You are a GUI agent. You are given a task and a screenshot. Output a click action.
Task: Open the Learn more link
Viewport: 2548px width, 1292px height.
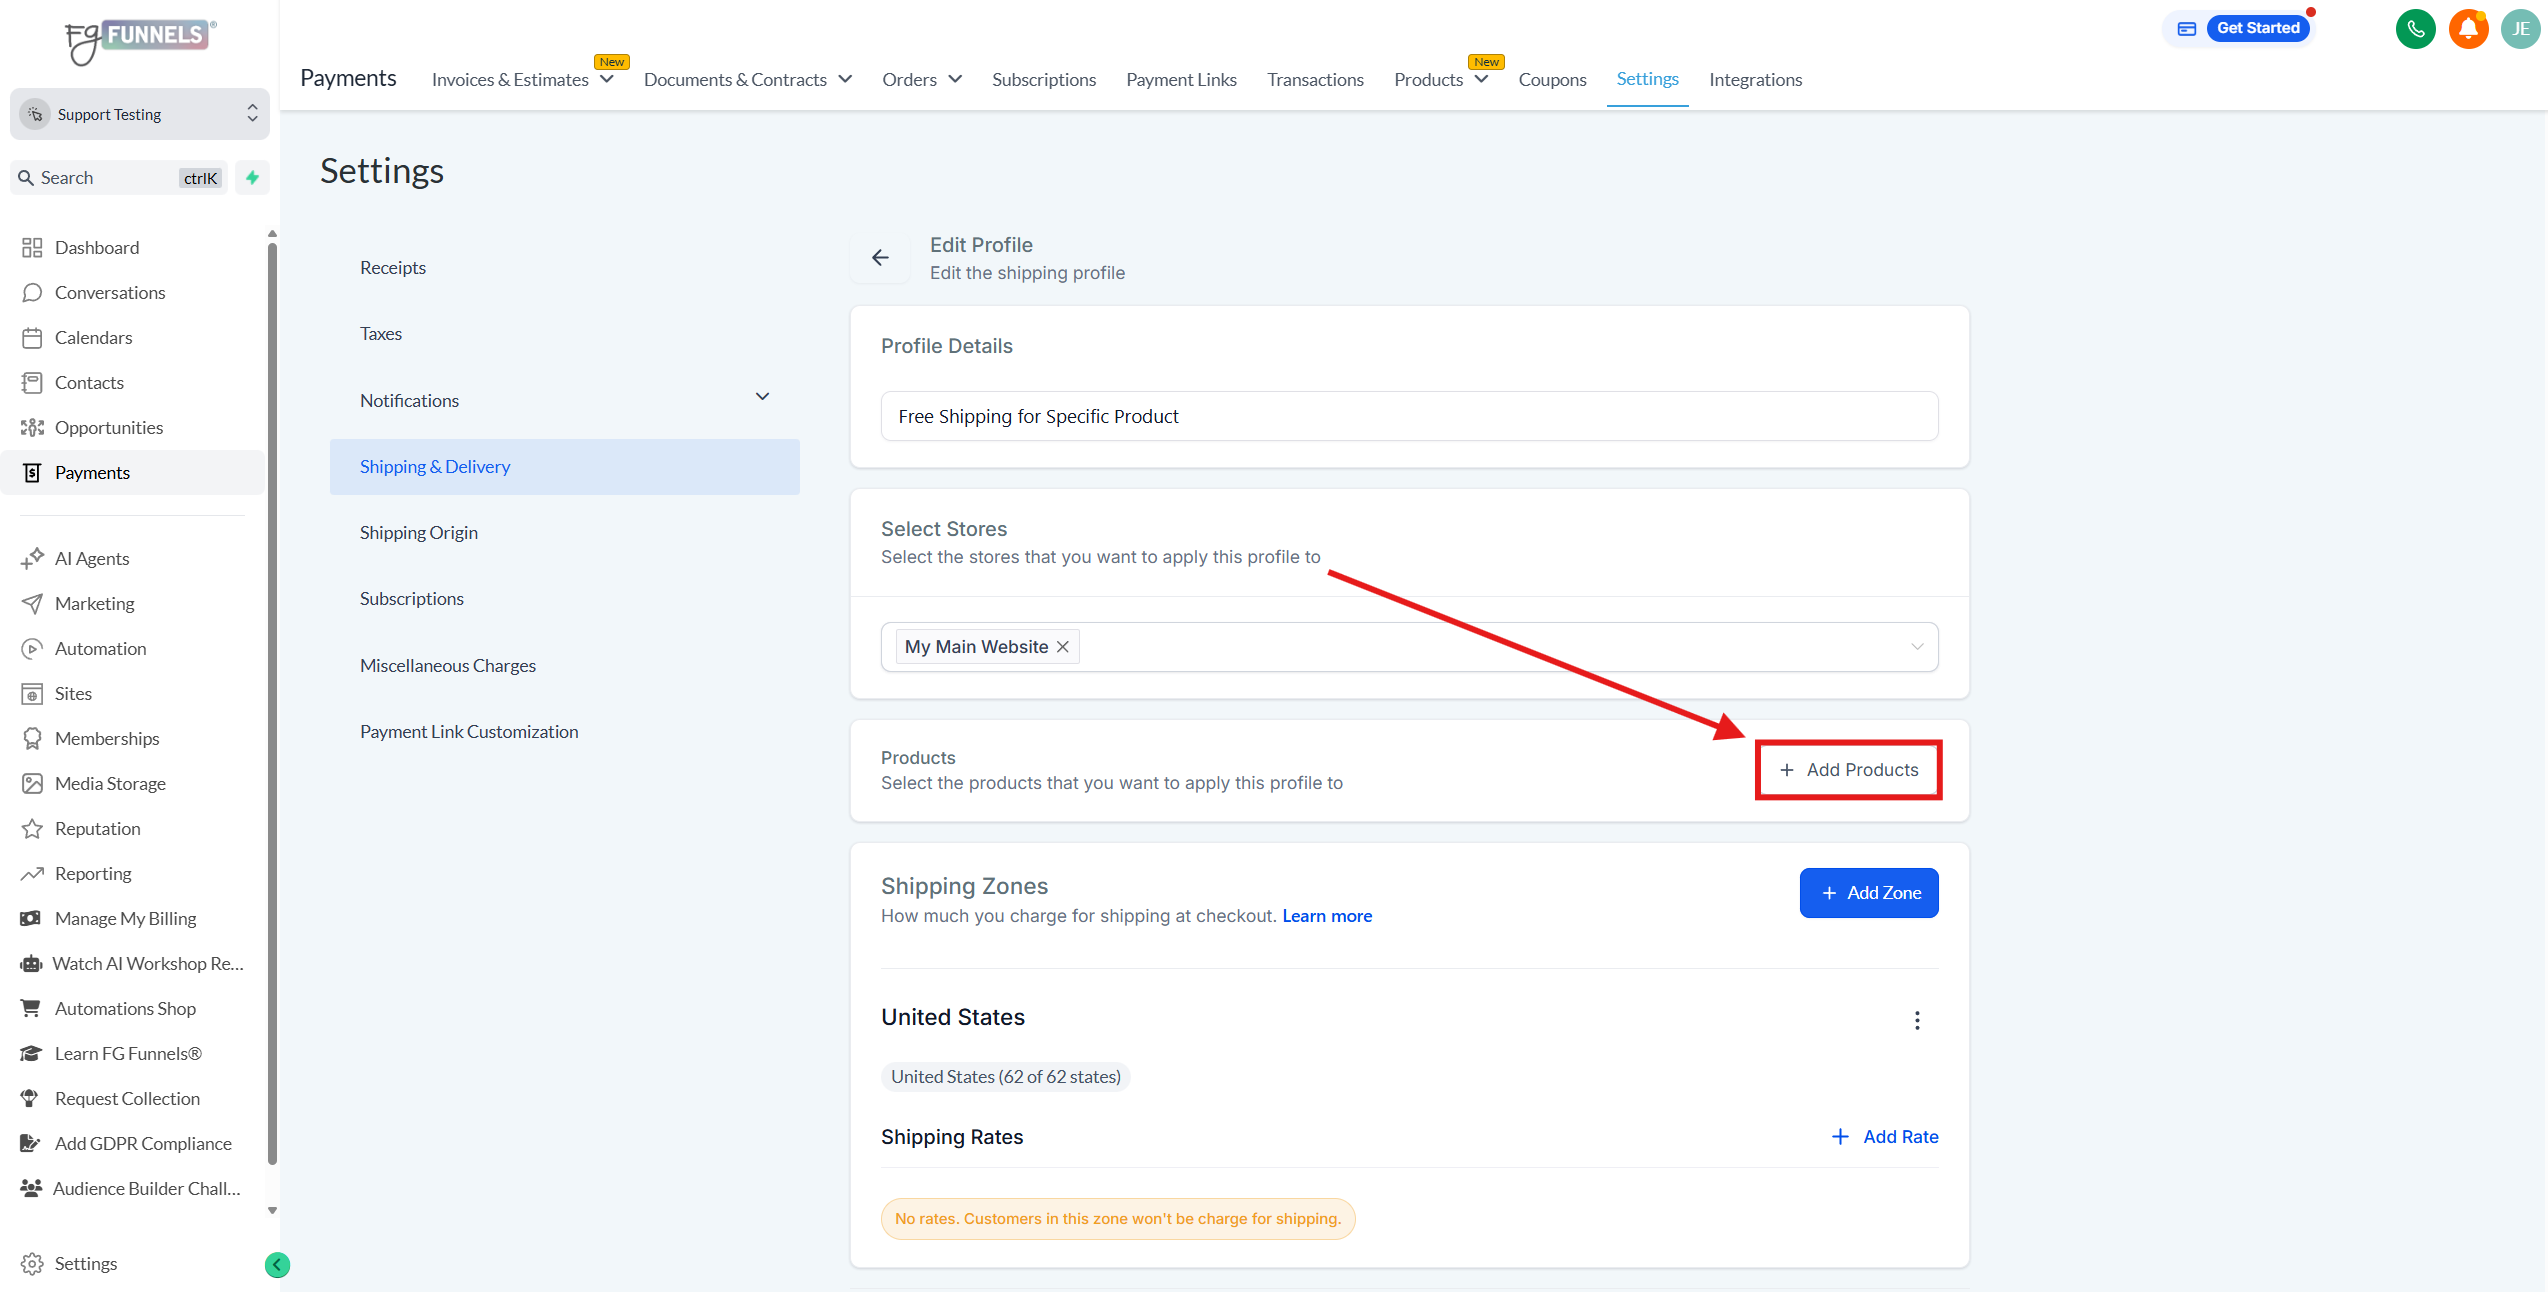coord(1327,916)
